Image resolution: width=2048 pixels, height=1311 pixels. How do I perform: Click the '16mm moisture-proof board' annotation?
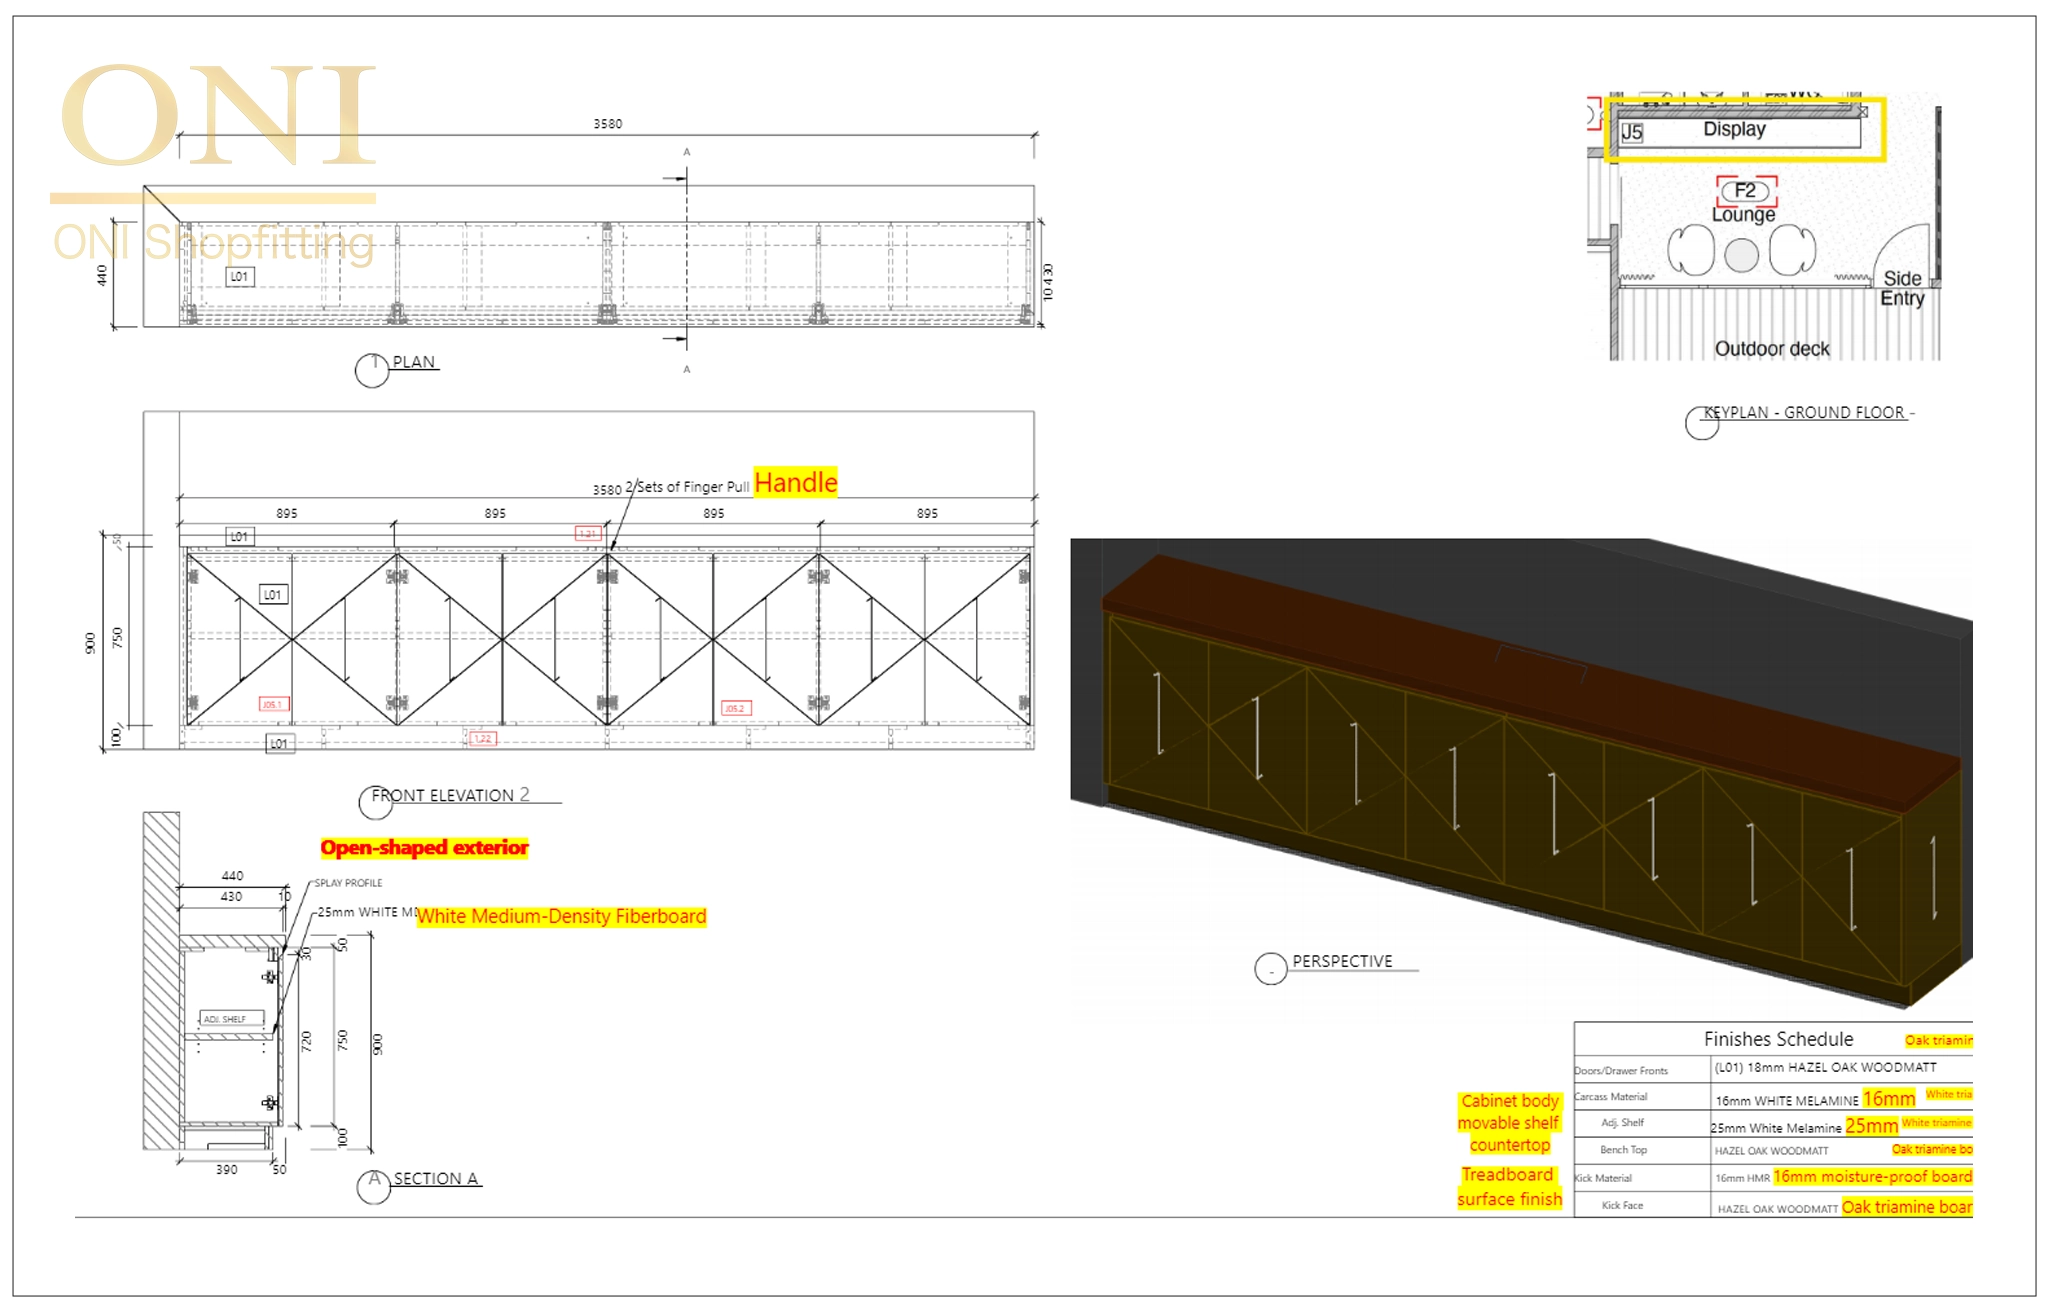(x=1872, y=1177)
